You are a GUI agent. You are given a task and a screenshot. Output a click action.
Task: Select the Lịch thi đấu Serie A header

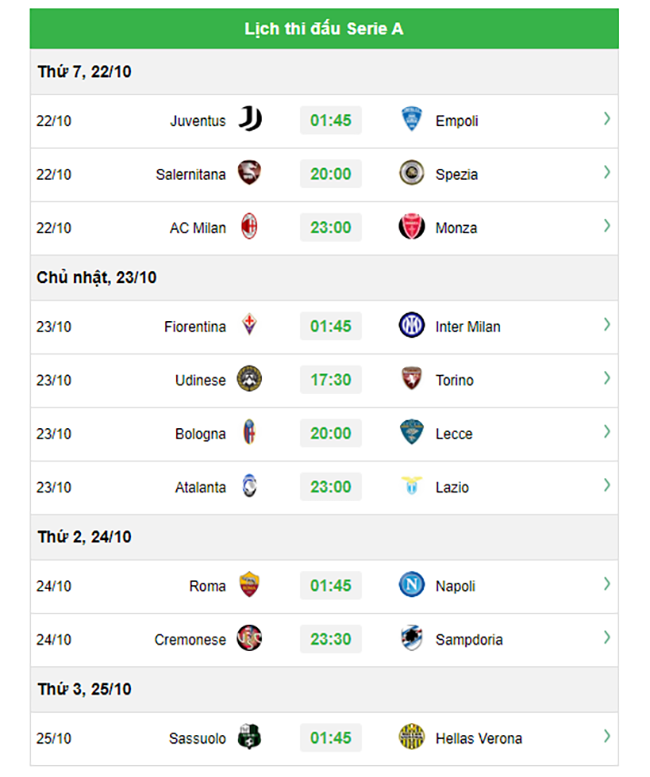tap(324, 29)
